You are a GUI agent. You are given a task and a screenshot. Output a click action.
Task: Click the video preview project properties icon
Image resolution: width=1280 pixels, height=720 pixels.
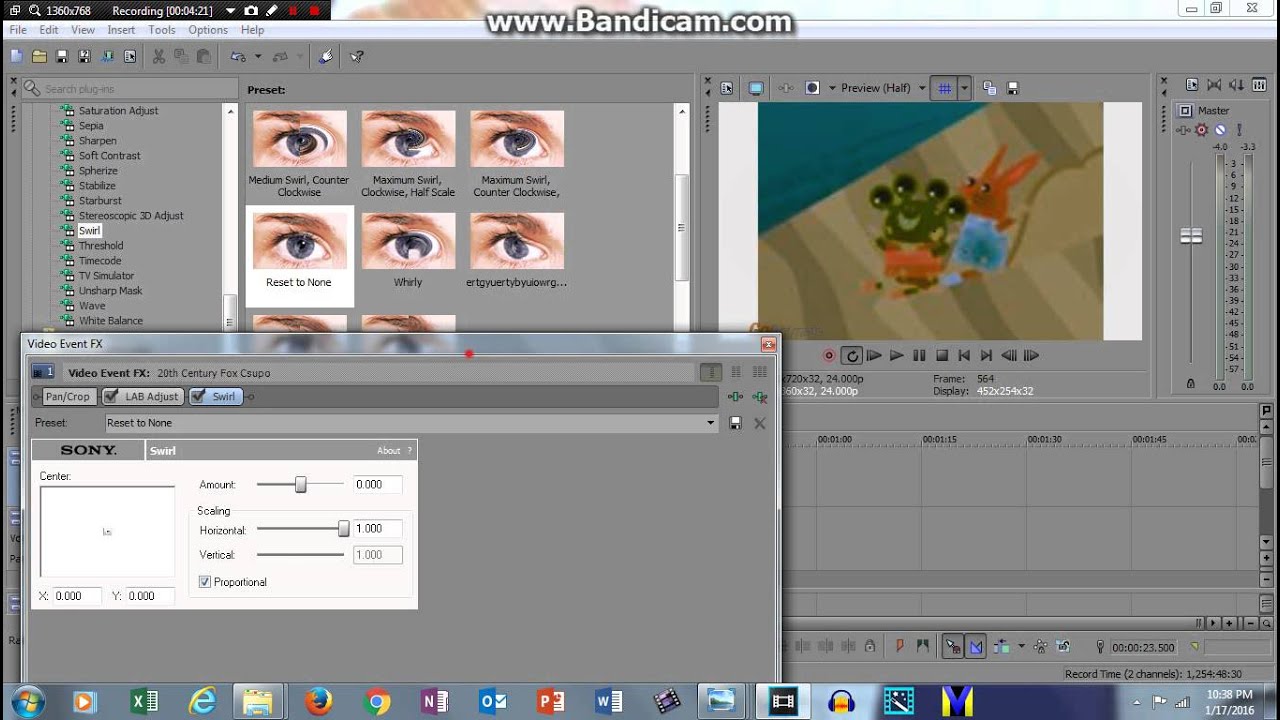[727, 88]
